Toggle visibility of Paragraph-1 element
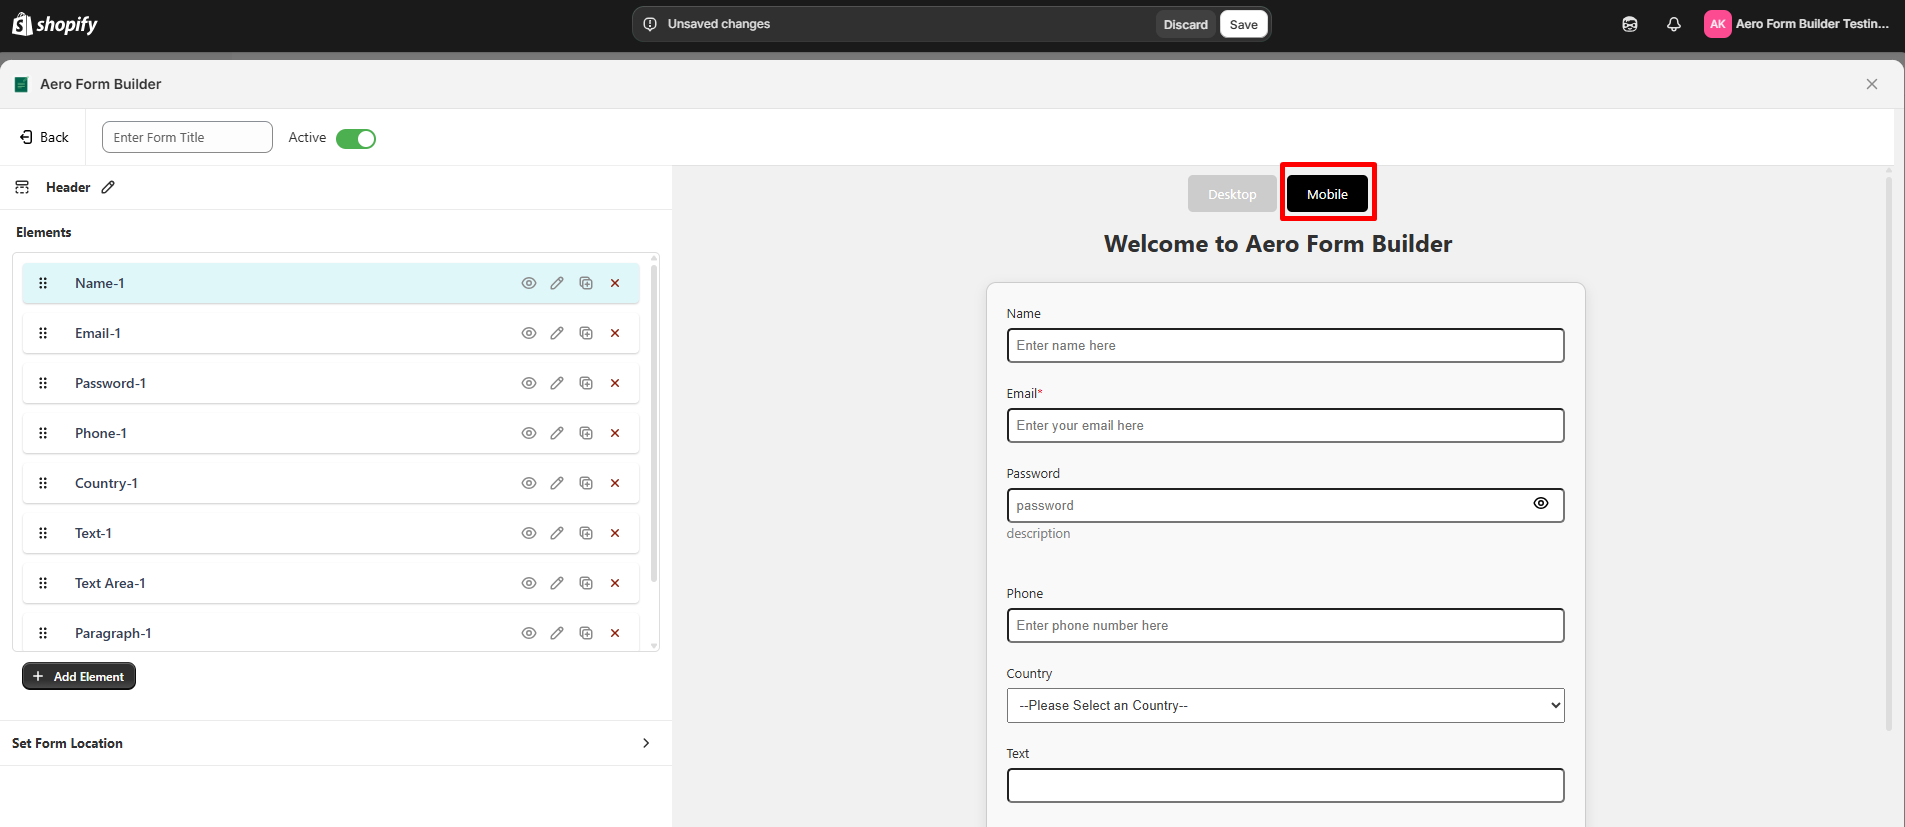 [x=529, y=633]
